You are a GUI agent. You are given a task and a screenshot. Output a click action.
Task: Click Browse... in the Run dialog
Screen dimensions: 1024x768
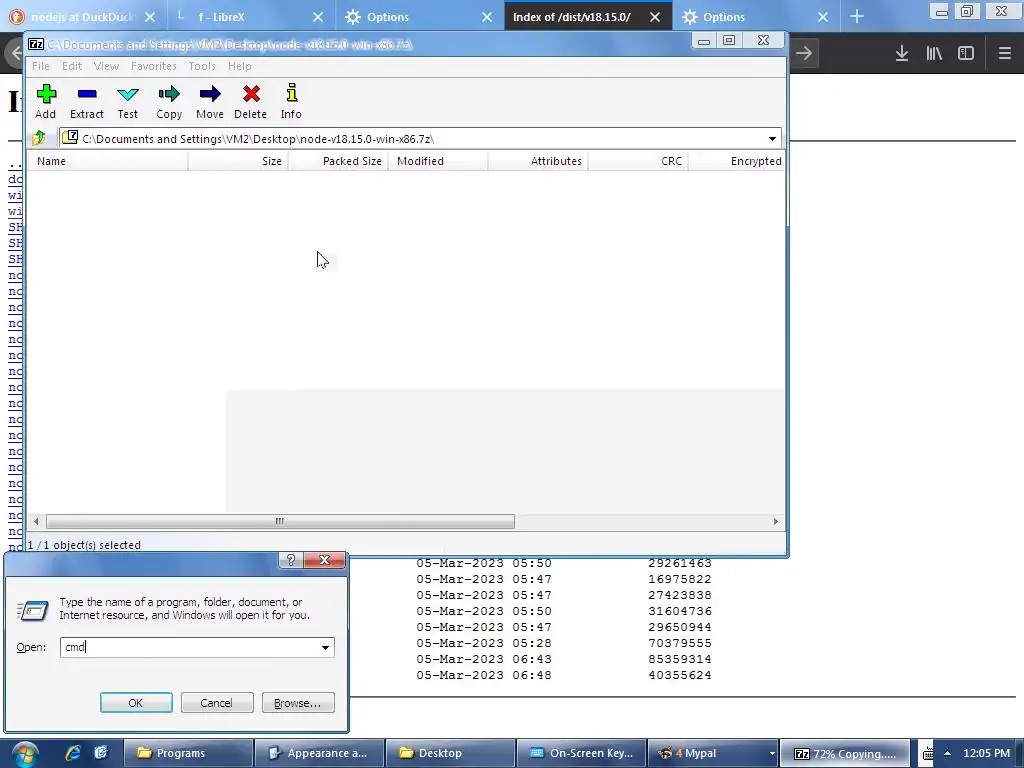tap(298, 703)
